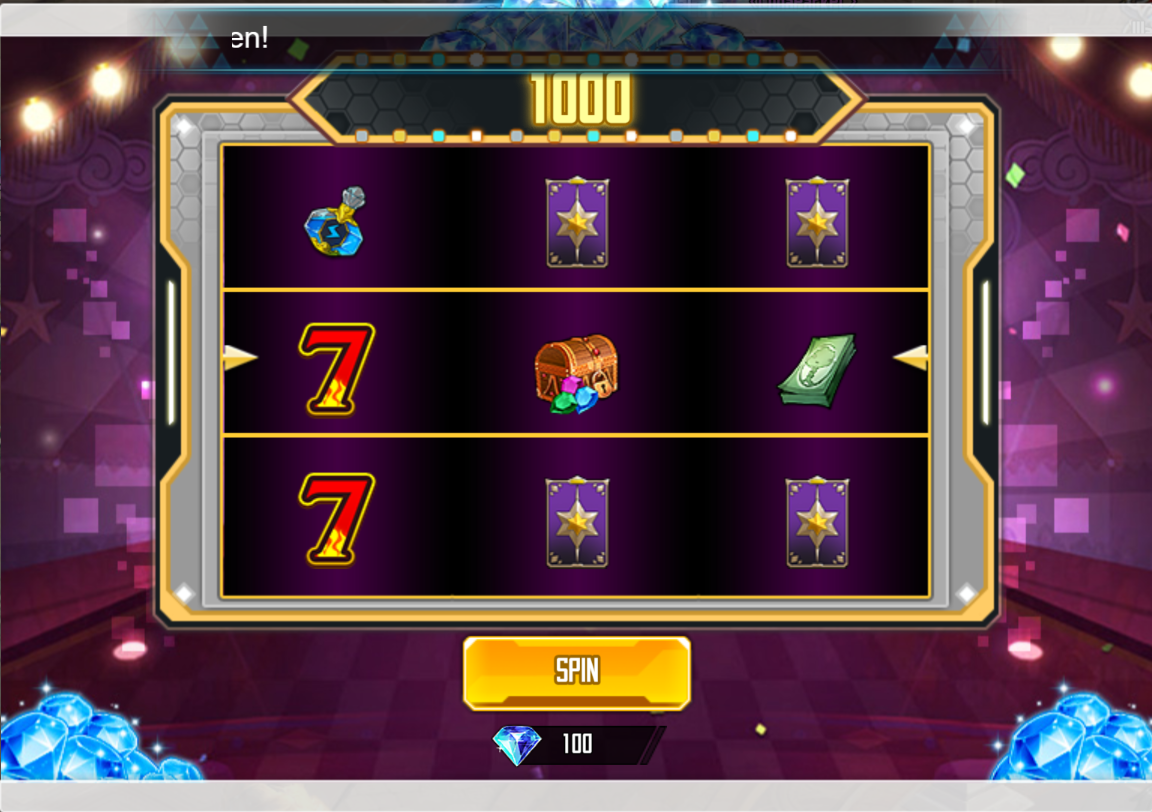The width and height of the screenshot is (1152, 812).
Task: Click the 100 diamond cost label
Action: [x=577, y=744]
